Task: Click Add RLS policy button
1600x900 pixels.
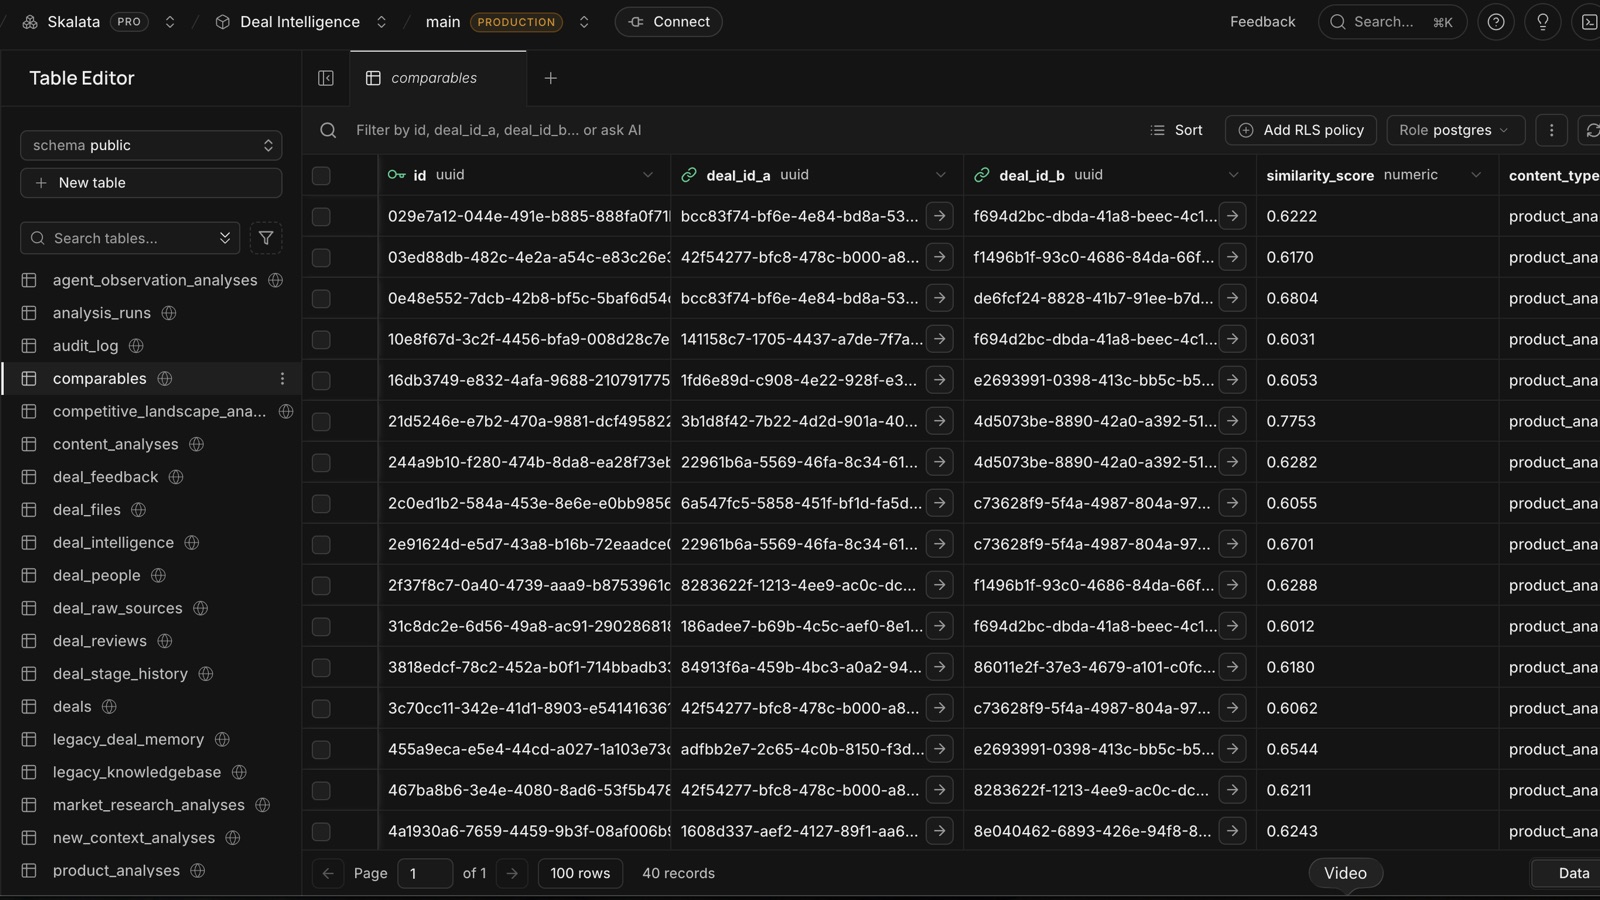Action: click(x=1301, y=130)
